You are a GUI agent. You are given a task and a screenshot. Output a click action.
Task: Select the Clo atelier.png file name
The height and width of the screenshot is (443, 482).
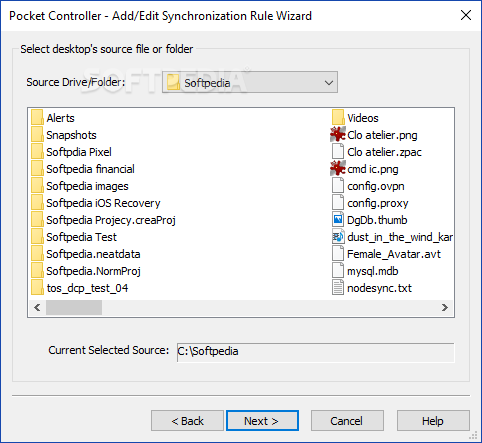(382, 135)
